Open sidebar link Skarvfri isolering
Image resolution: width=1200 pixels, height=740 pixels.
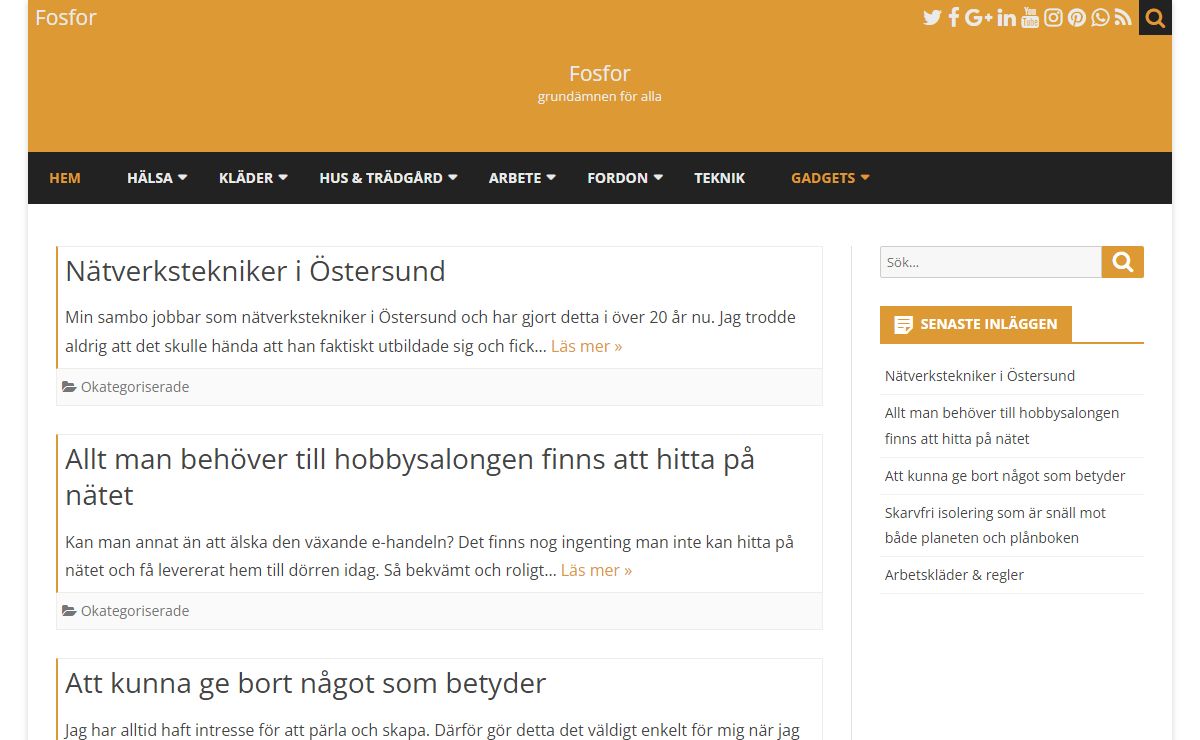(x=996, y=525)
